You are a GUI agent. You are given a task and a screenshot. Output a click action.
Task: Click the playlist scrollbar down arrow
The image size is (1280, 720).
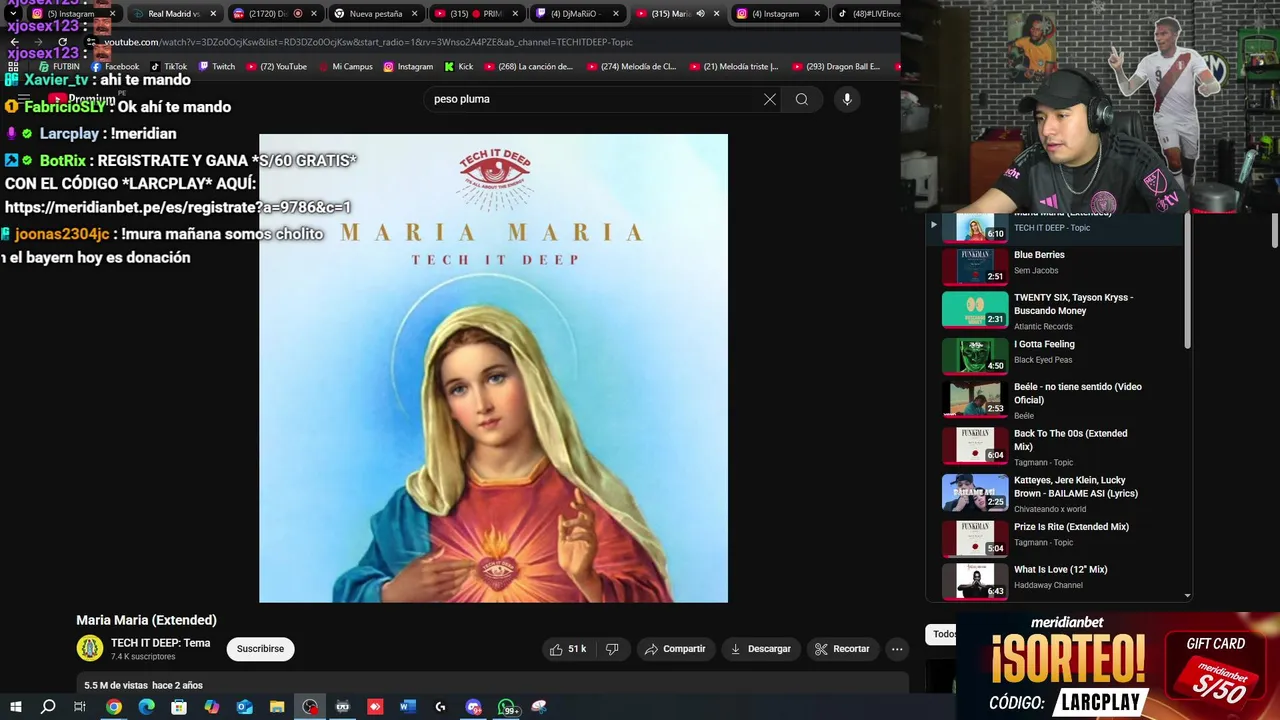pos(1187,595)
